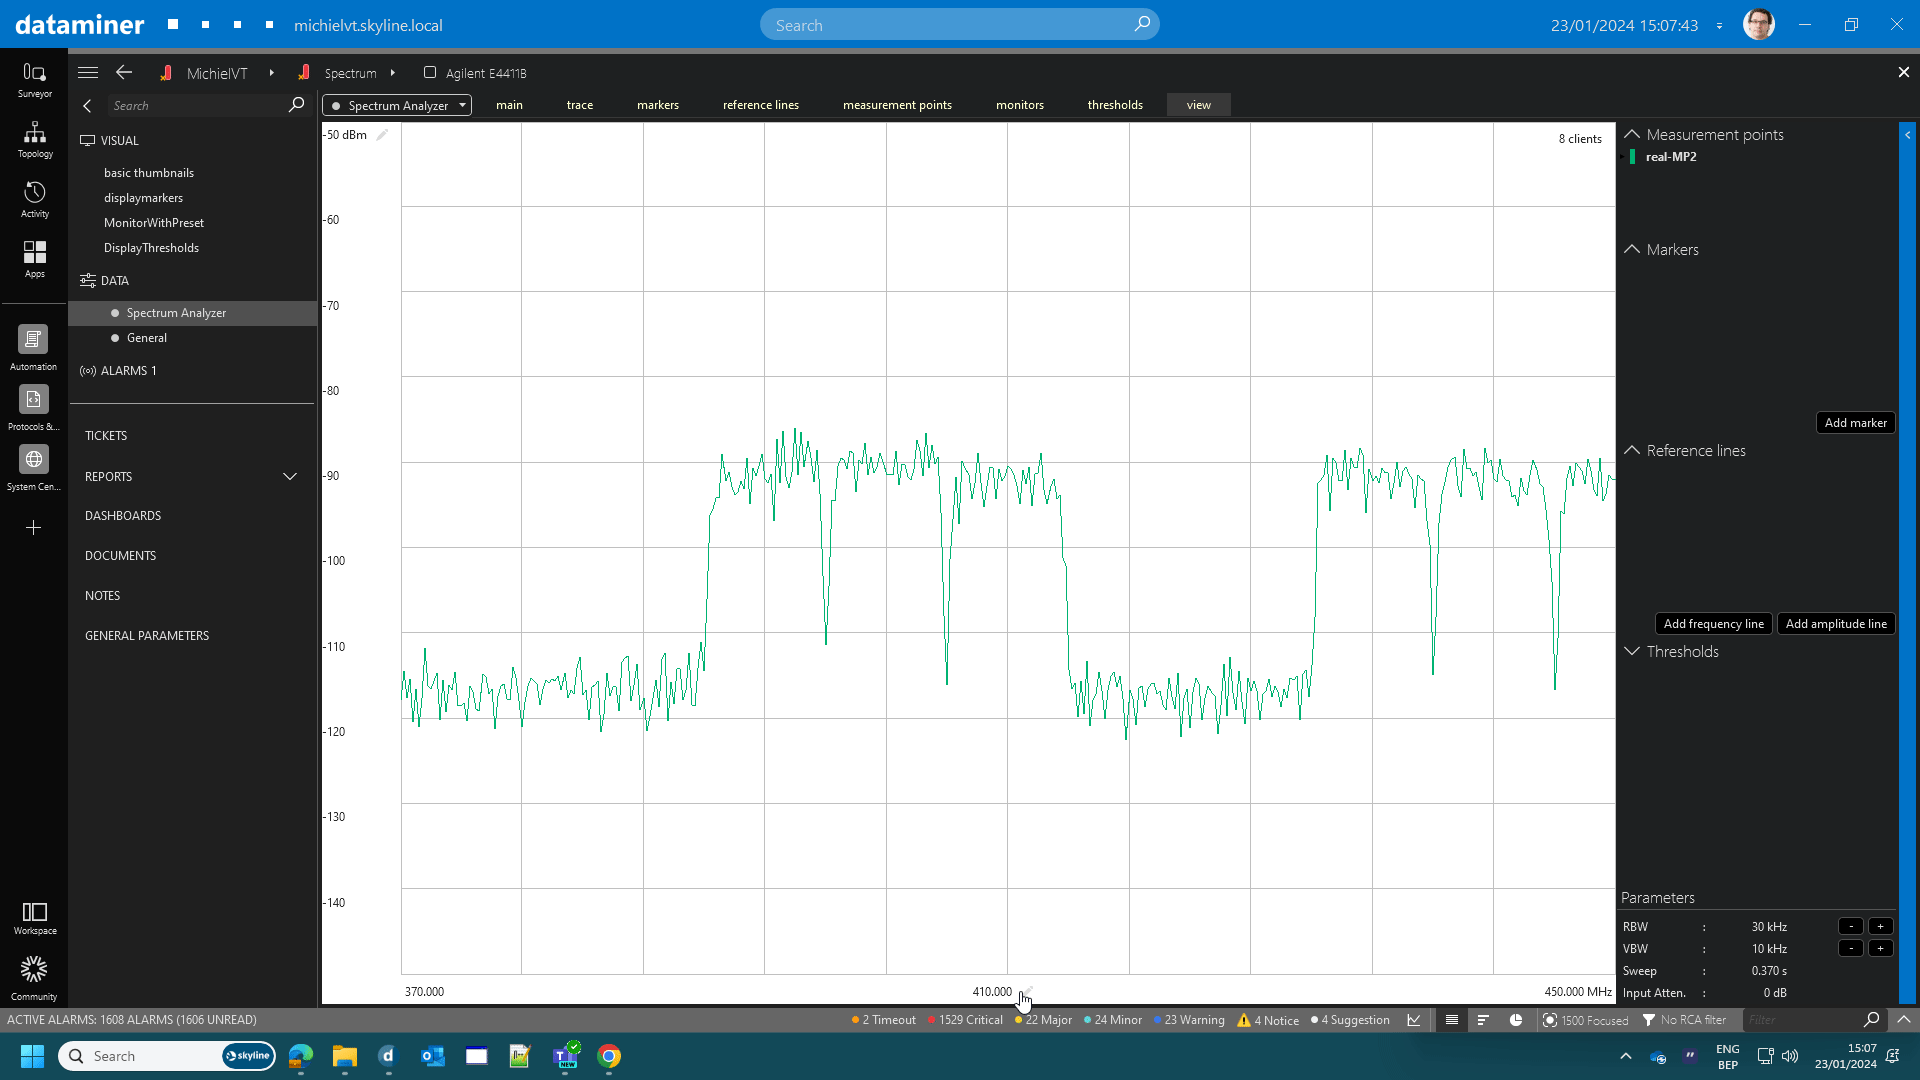Click the pie chart icon in the alarm bar
1920x1080 pixels.
1516,1020
